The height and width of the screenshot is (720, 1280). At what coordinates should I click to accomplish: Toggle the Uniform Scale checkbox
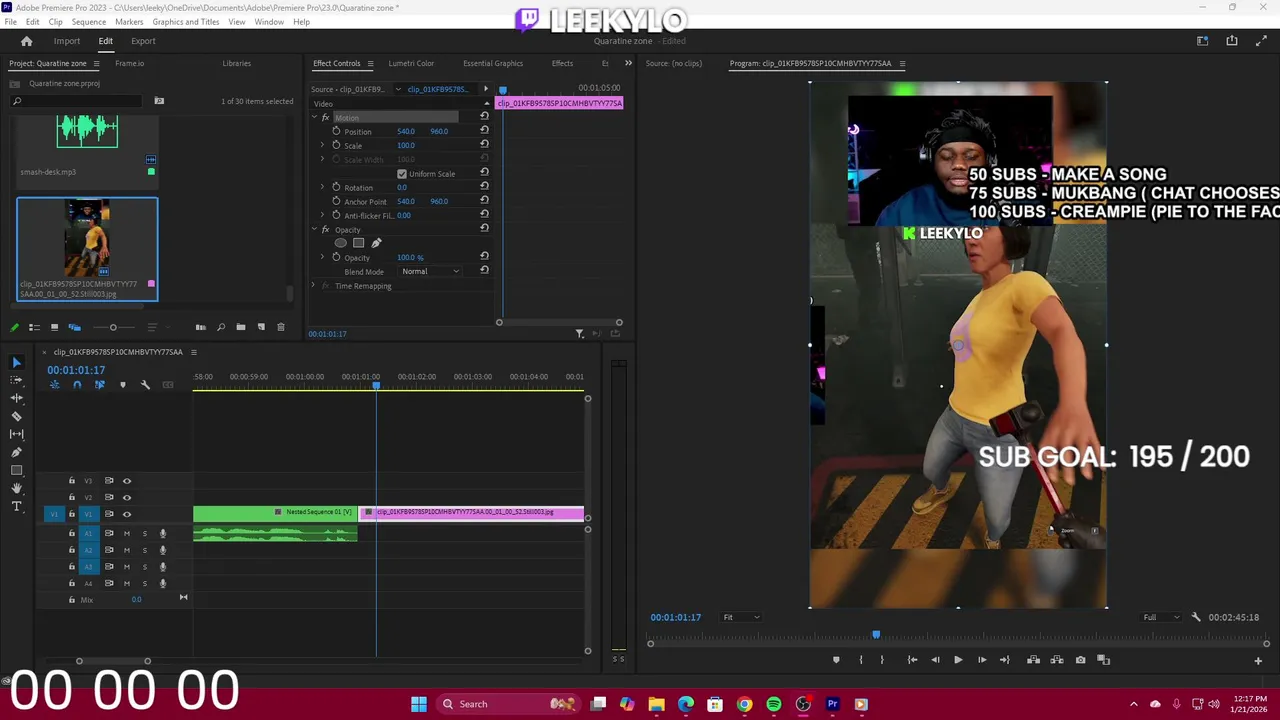pos(402,174)
